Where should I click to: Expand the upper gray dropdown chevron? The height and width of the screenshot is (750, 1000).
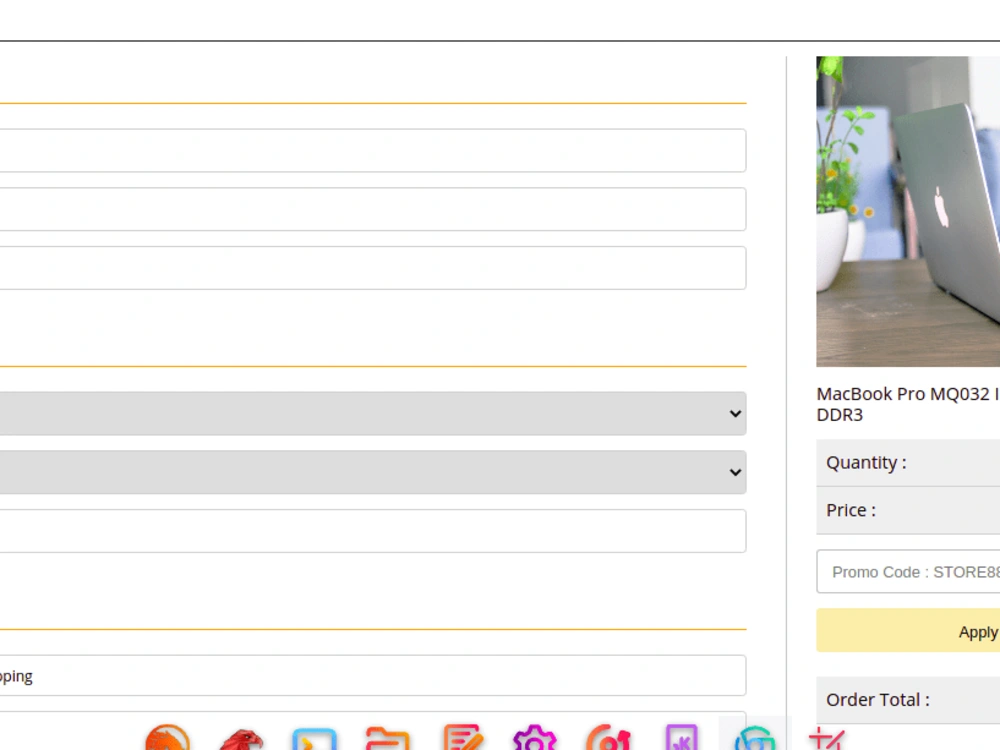[735, 413]
